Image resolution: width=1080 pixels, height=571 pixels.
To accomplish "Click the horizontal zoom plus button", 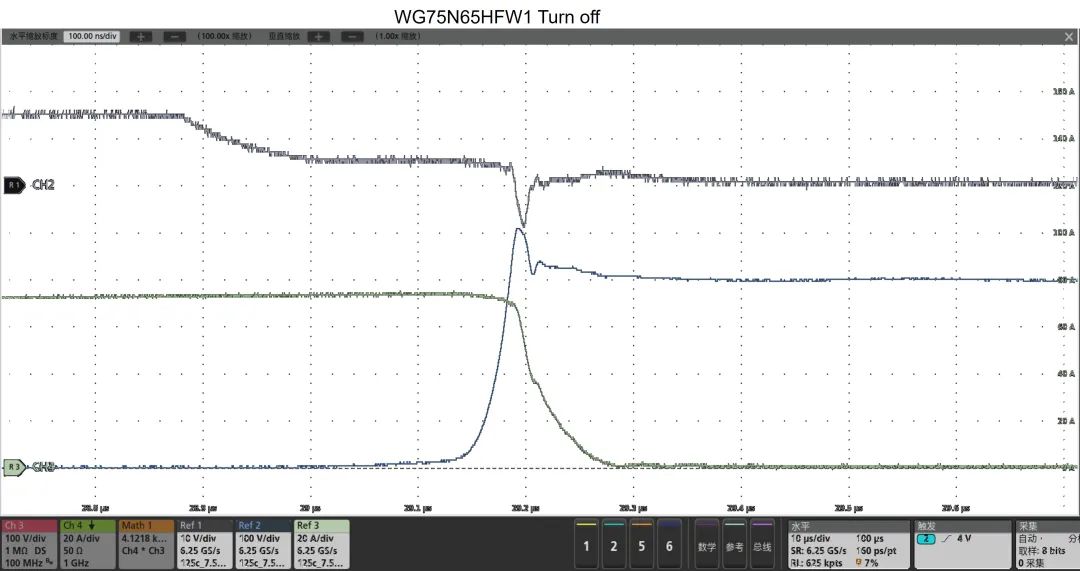I will point(141,36).
